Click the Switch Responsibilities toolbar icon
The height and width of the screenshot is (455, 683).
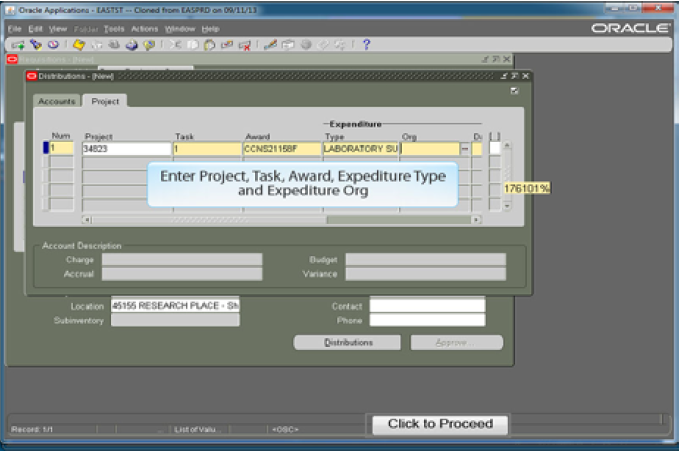pos(114,45)
